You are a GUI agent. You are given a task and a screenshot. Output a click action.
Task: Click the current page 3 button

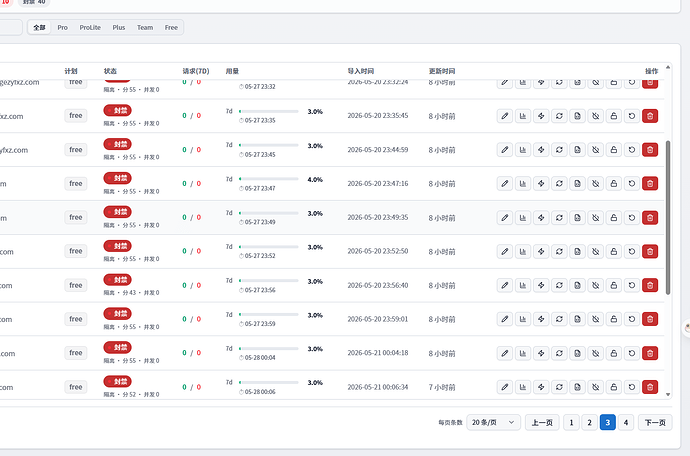pos(608,423)
